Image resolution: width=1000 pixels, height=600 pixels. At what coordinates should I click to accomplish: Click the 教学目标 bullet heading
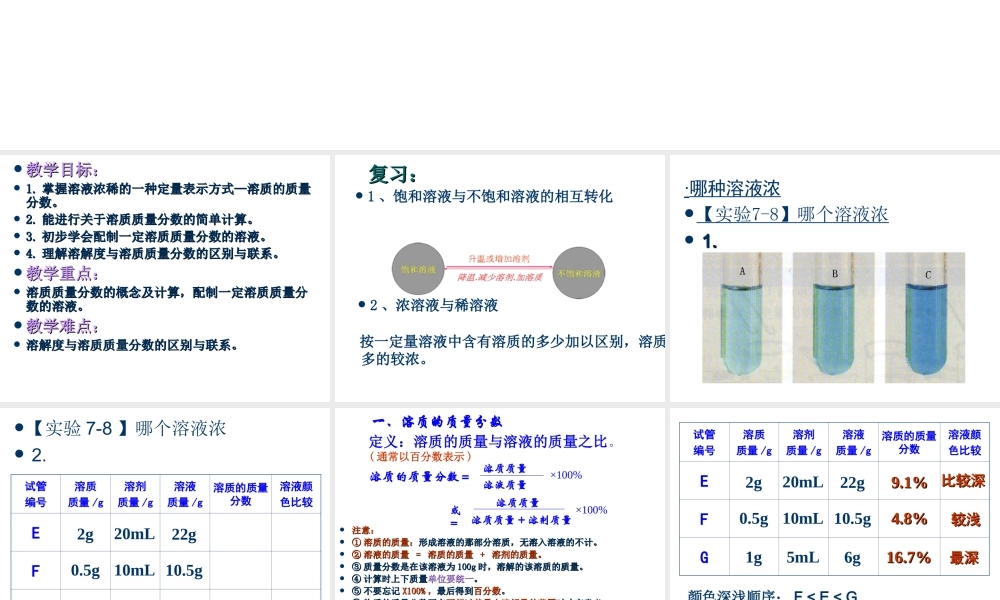click(61, 170)
